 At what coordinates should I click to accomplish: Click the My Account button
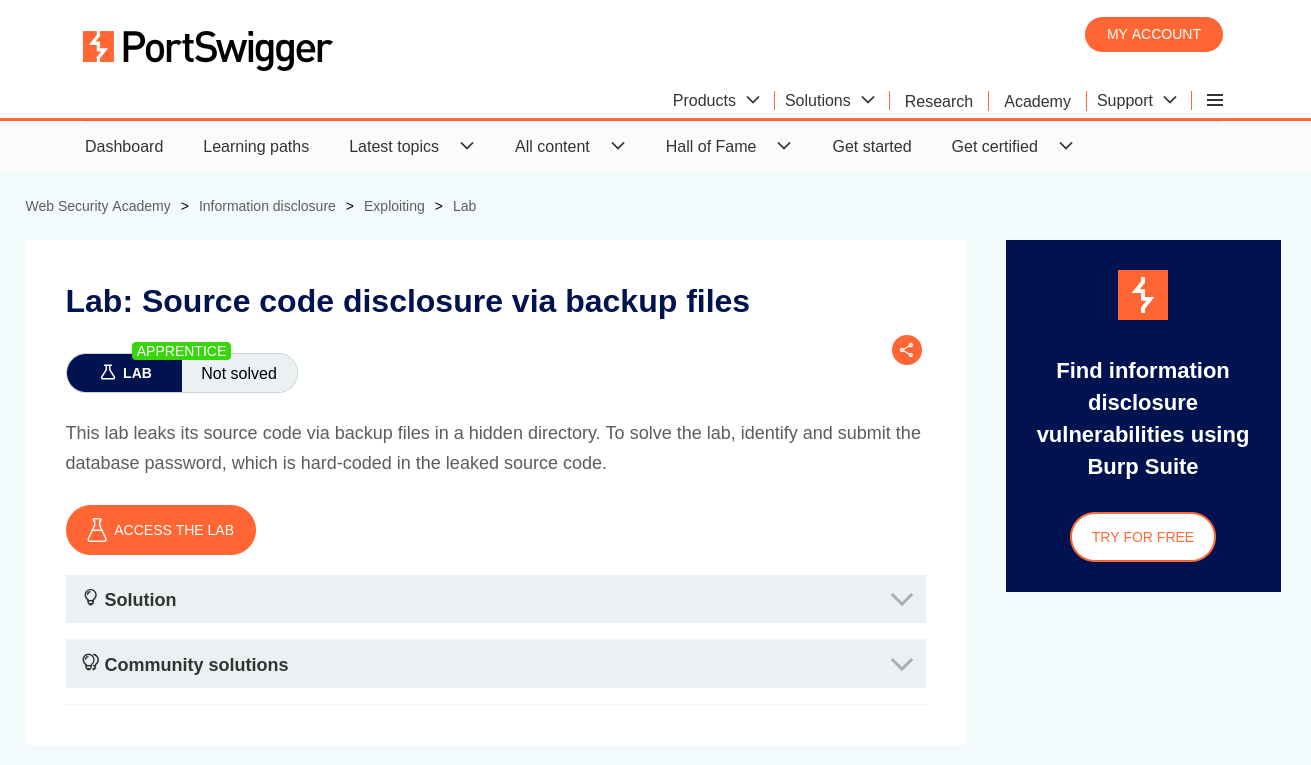coord(1154,34)
